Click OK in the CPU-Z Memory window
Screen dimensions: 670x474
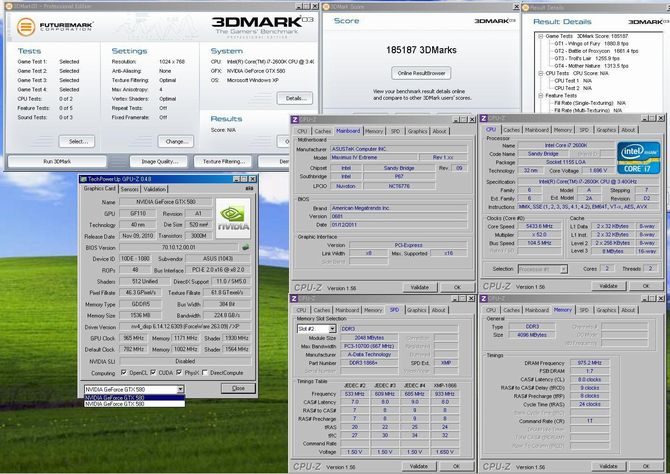pyautogui.click(x=646, y=466)
